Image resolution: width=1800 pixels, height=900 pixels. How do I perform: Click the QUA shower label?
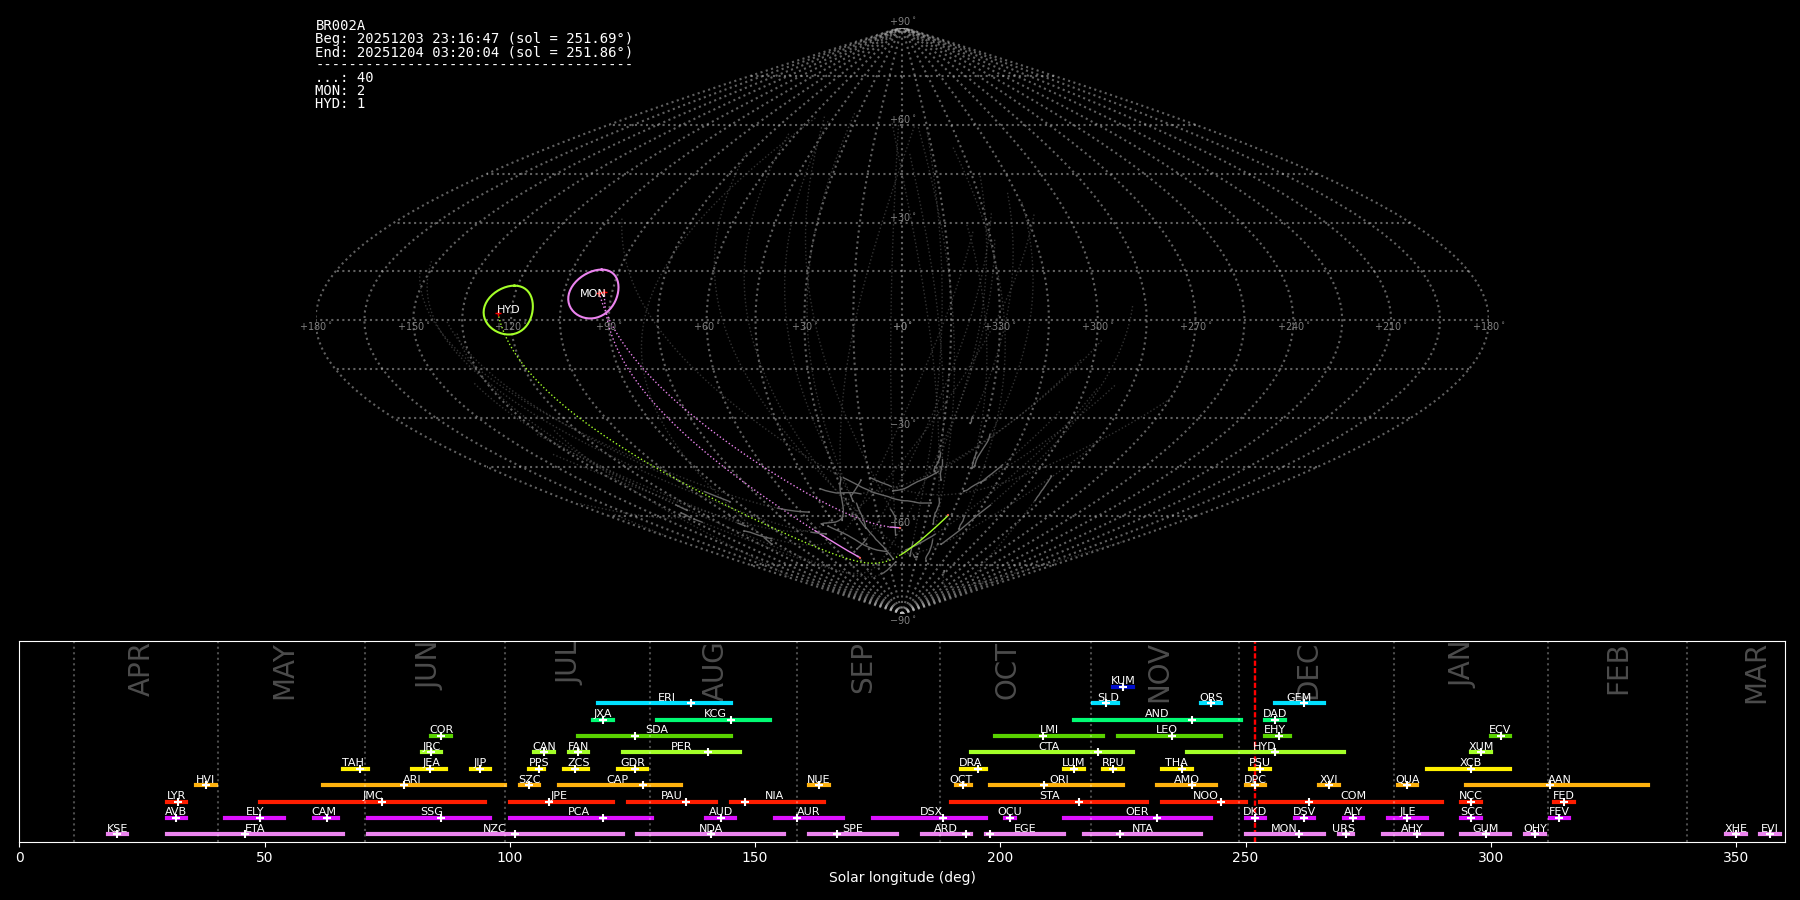[1407, 780]
